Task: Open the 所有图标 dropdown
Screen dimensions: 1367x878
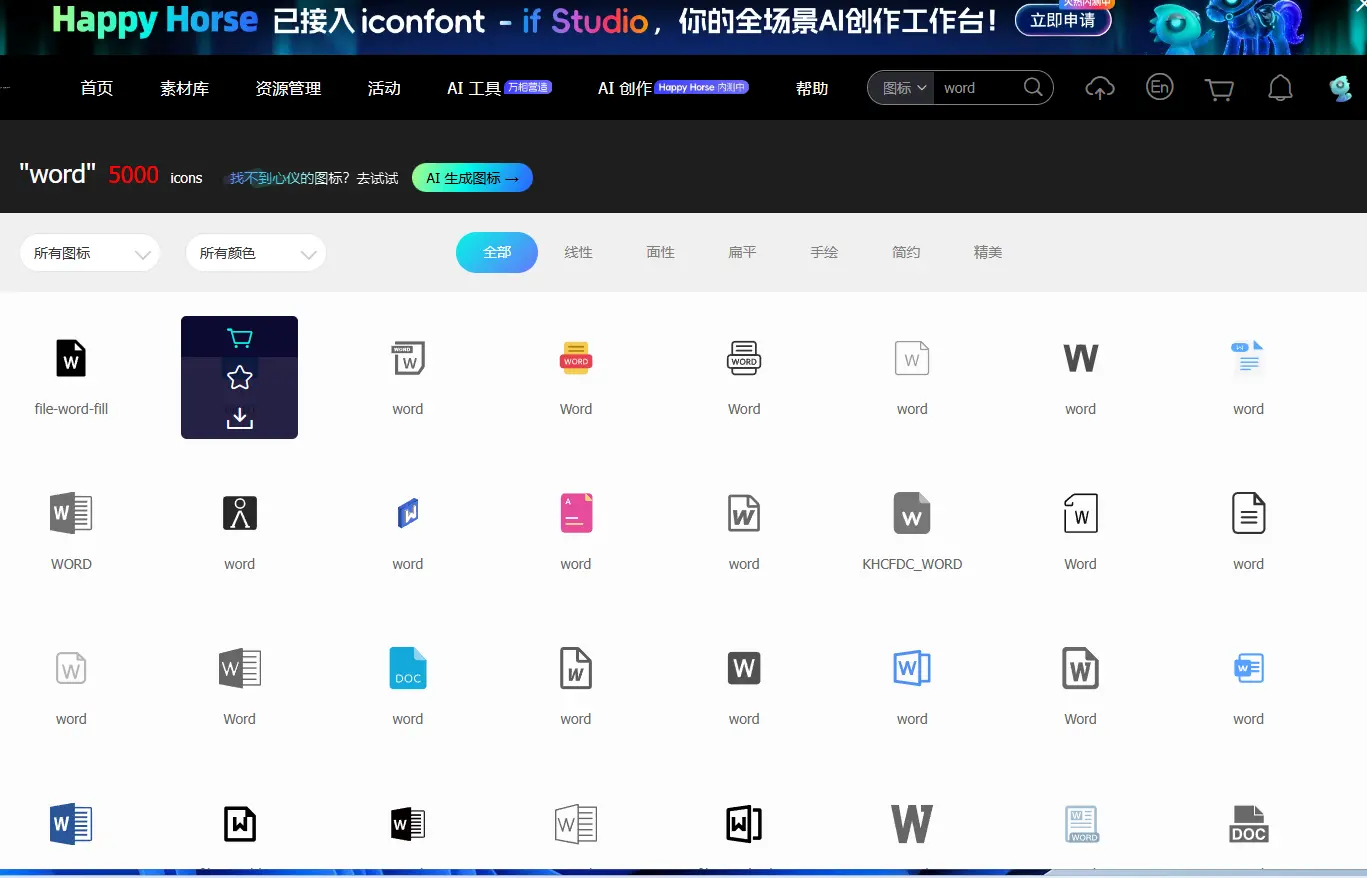Action: point(90,253)
